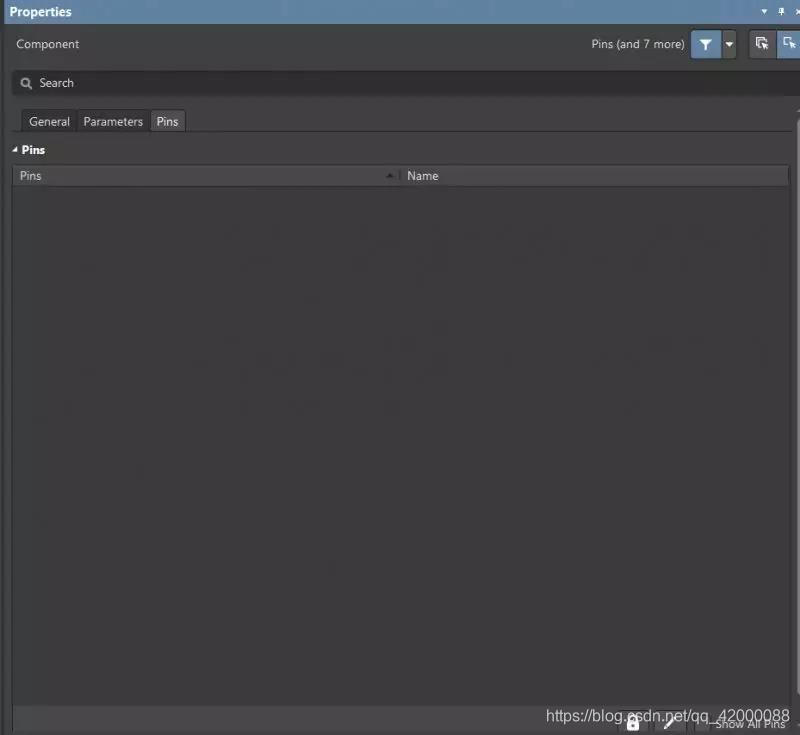Toggle the Show All Pins option
Screen dimensions: 800x735
(749, 724)
